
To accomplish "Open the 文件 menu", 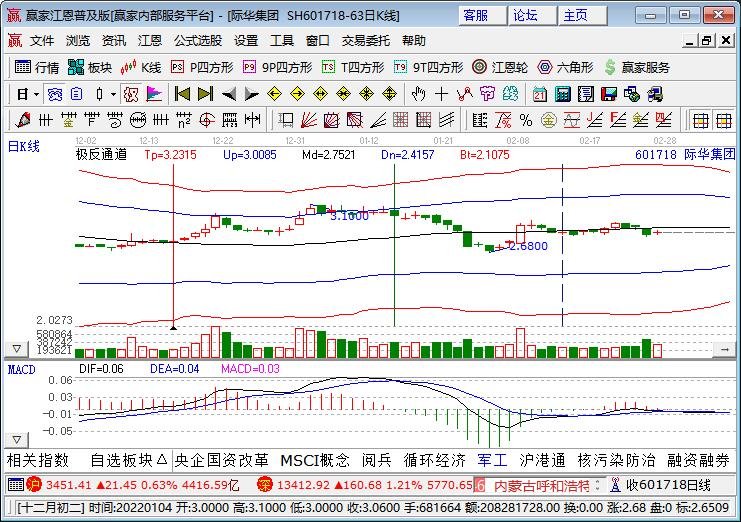I will [42, 41].
